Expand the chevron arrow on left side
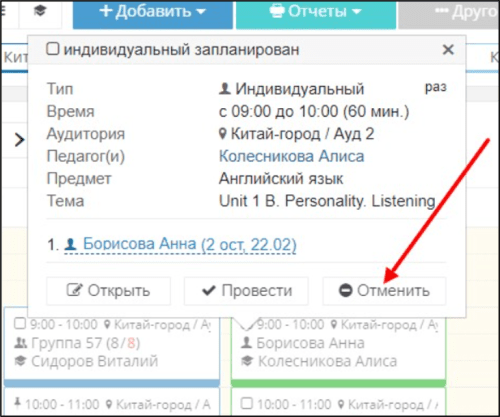The image size is (500, 417). tap(19, 140)
